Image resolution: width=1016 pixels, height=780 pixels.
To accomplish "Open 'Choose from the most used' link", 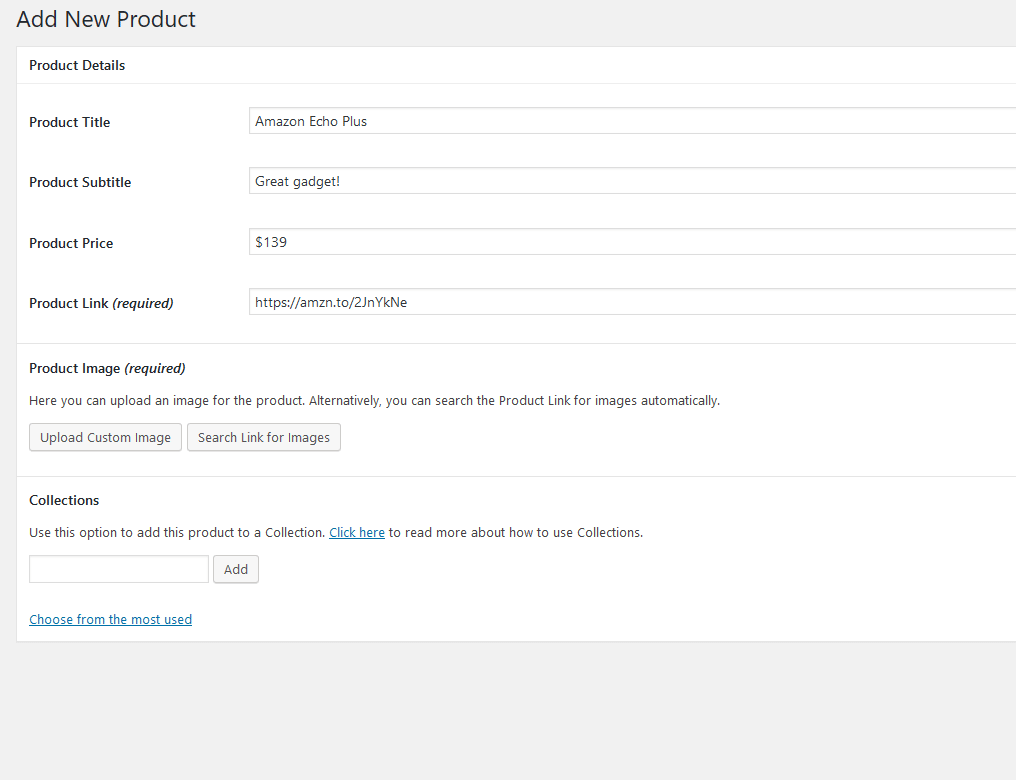I will [x=111, y=619].
